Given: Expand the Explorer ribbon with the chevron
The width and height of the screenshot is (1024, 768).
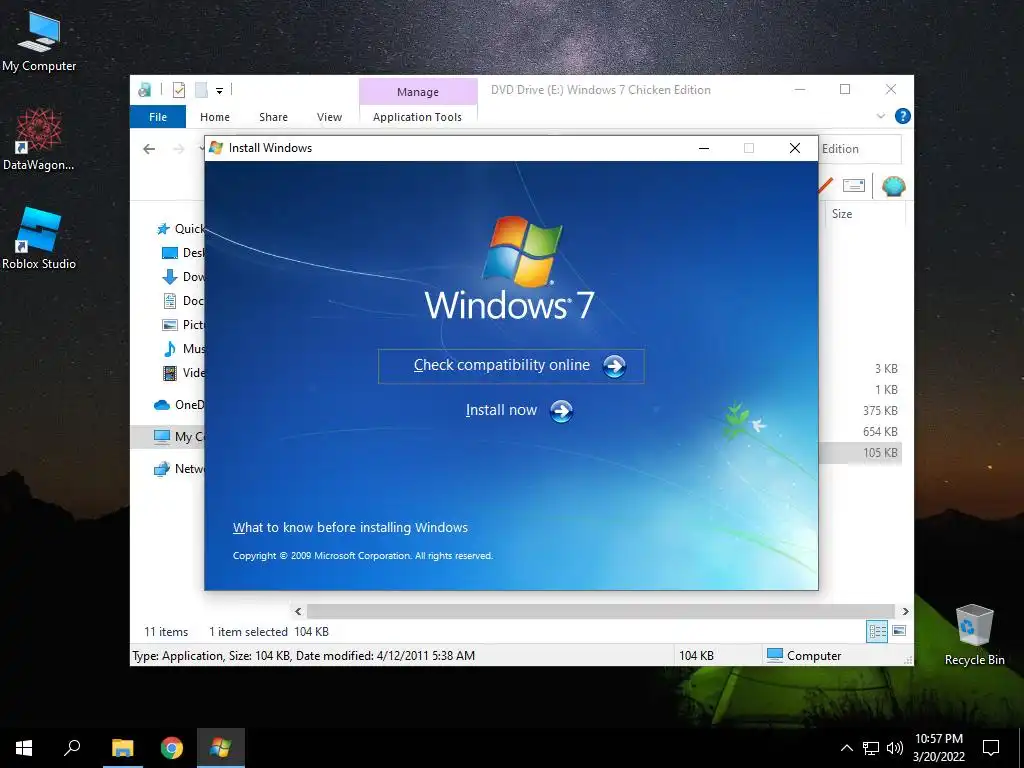Looking at the screenshot, I should (x=881, y=116).
